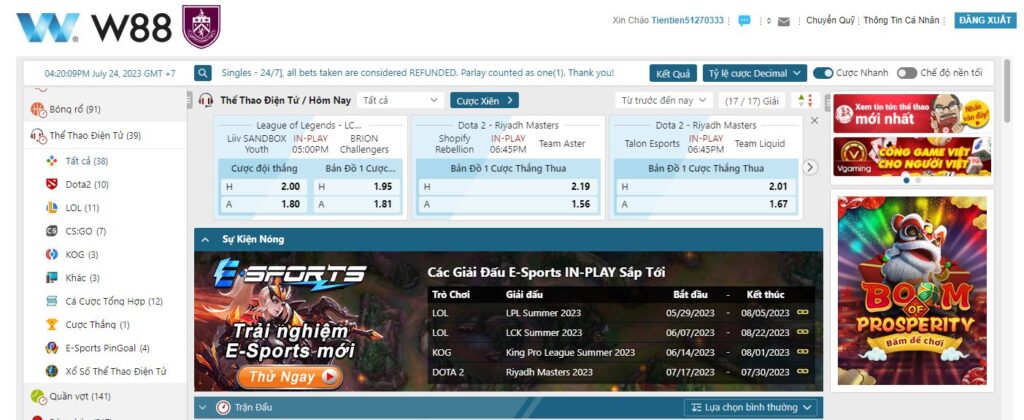Click the first banner carousel dot
1024x420 pixels.
pyautogui.click(x=906, y=180)
